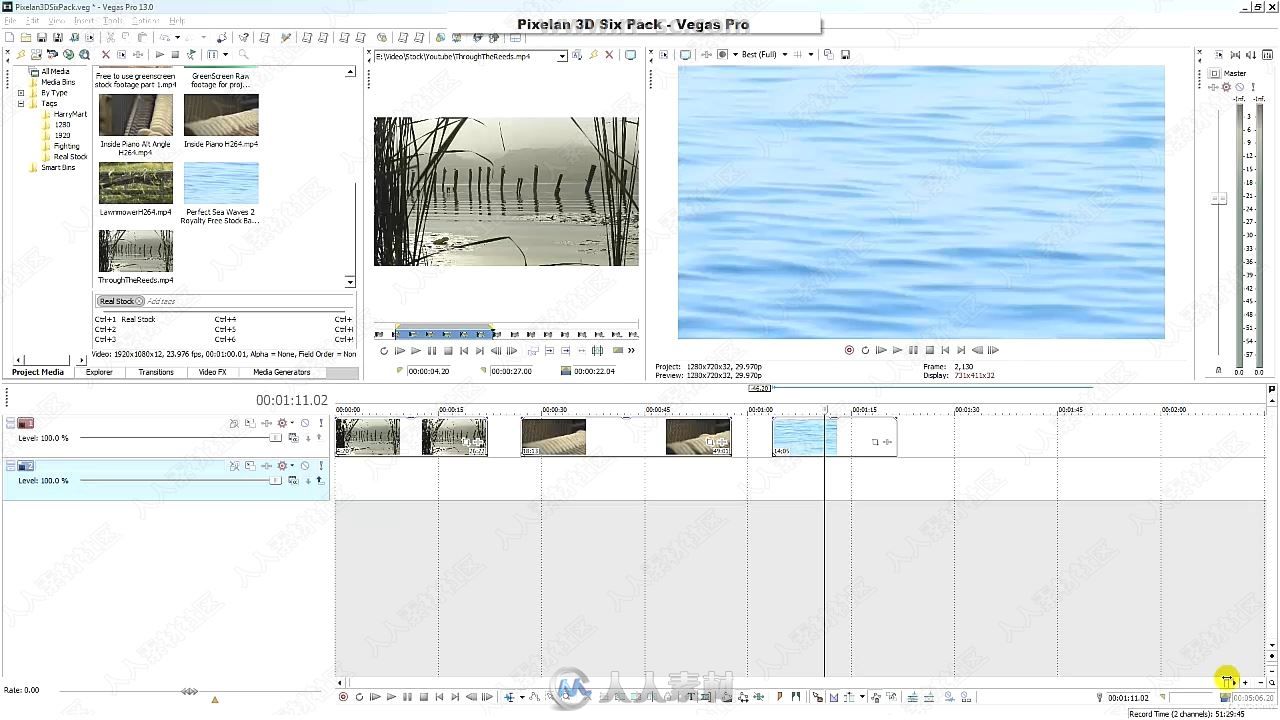1280x720 pixels.
Task: Click the Record button in the timeline transport
Action: [x=343, y=697]
